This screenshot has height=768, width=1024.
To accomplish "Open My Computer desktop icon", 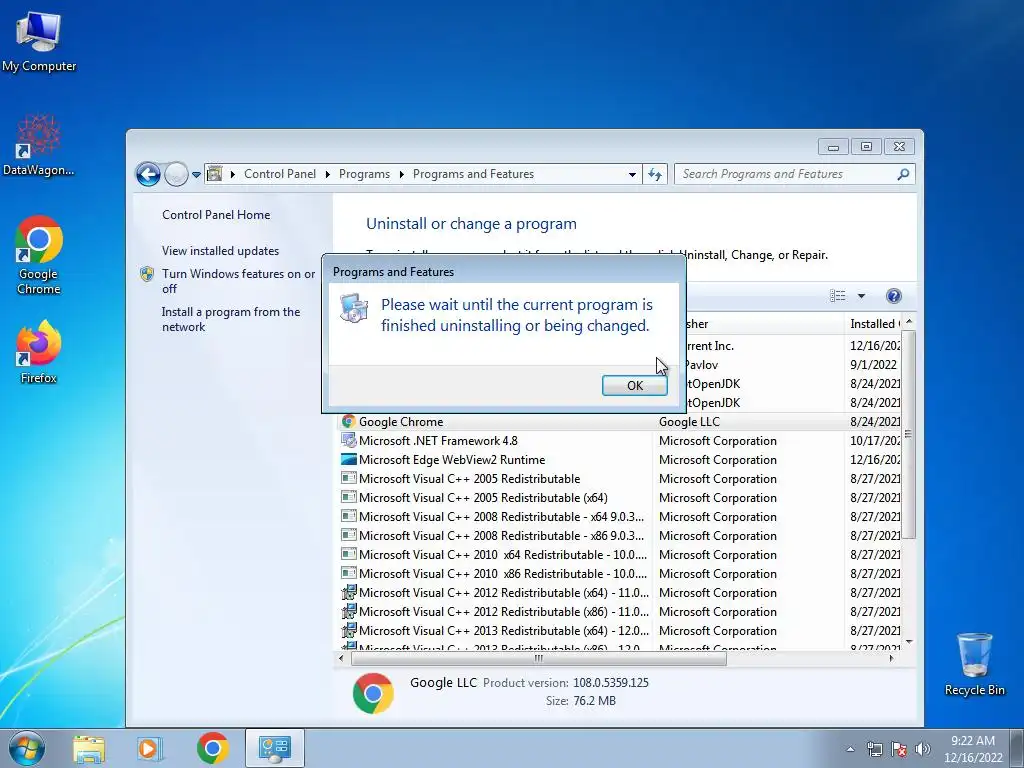I will click(x=39, y=41).
